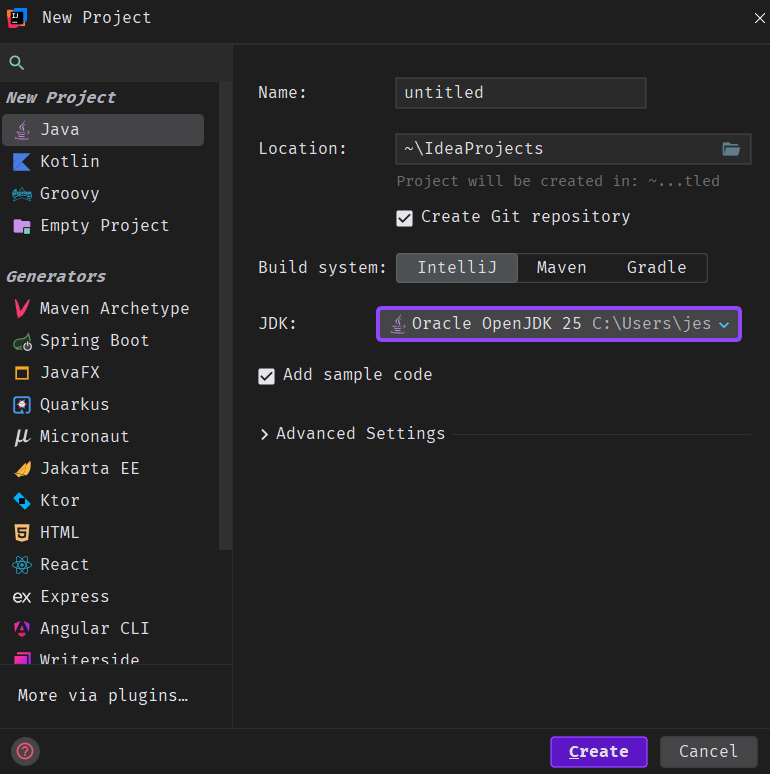Choose the Ktor icon

(x=22, y=501)
